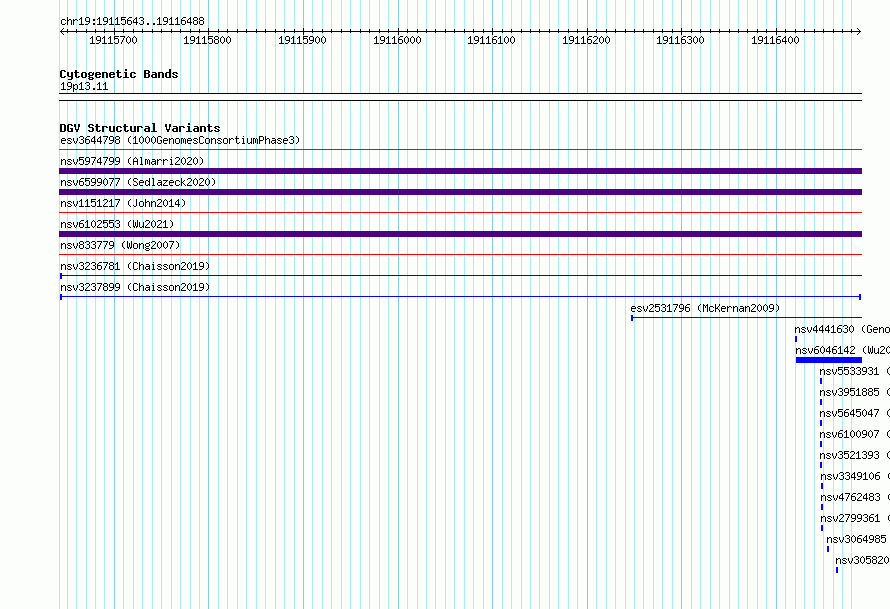Select the thick blue nsv6046142 bar
This screenshot has width=890, height=609.
tap(829, 360)
